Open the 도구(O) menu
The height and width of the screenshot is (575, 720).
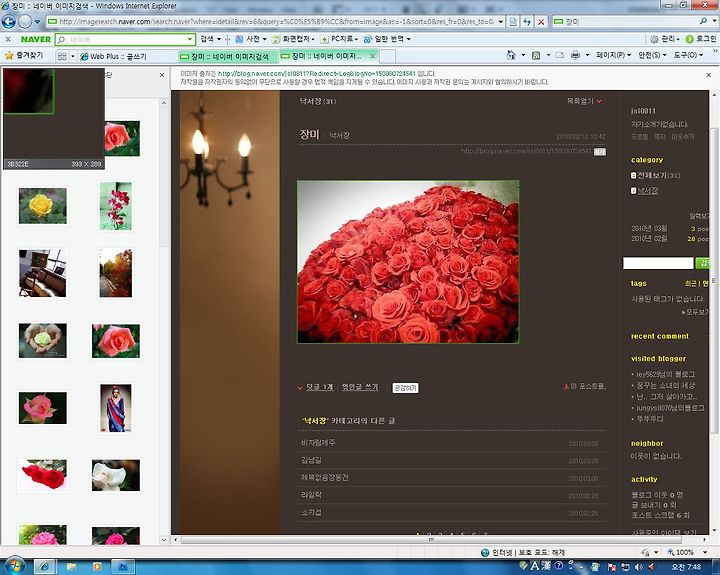pyautogui.click(x=687, y=55)
